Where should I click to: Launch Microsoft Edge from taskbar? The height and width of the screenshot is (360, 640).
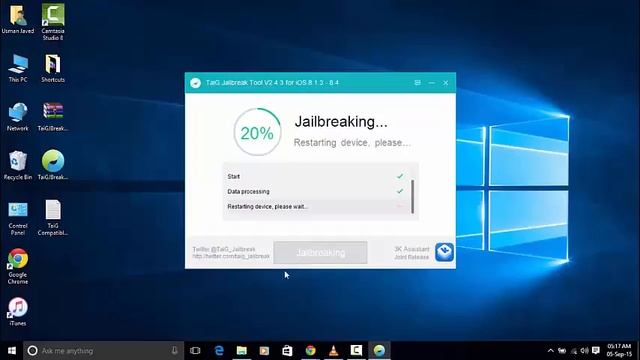[219, 351]
